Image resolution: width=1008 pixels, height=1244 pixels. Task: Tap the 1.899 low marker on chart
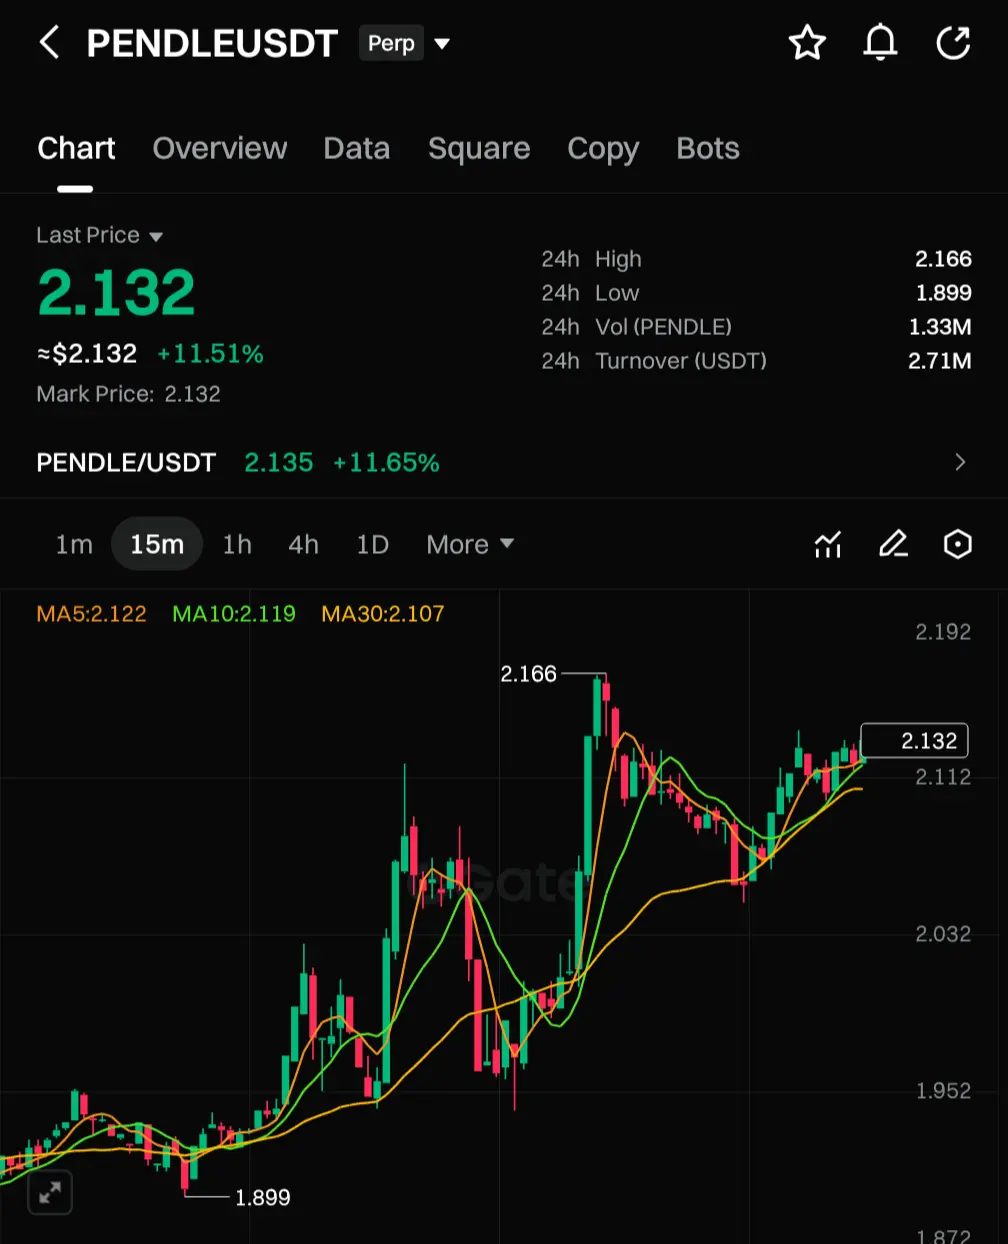(262, 1197)
